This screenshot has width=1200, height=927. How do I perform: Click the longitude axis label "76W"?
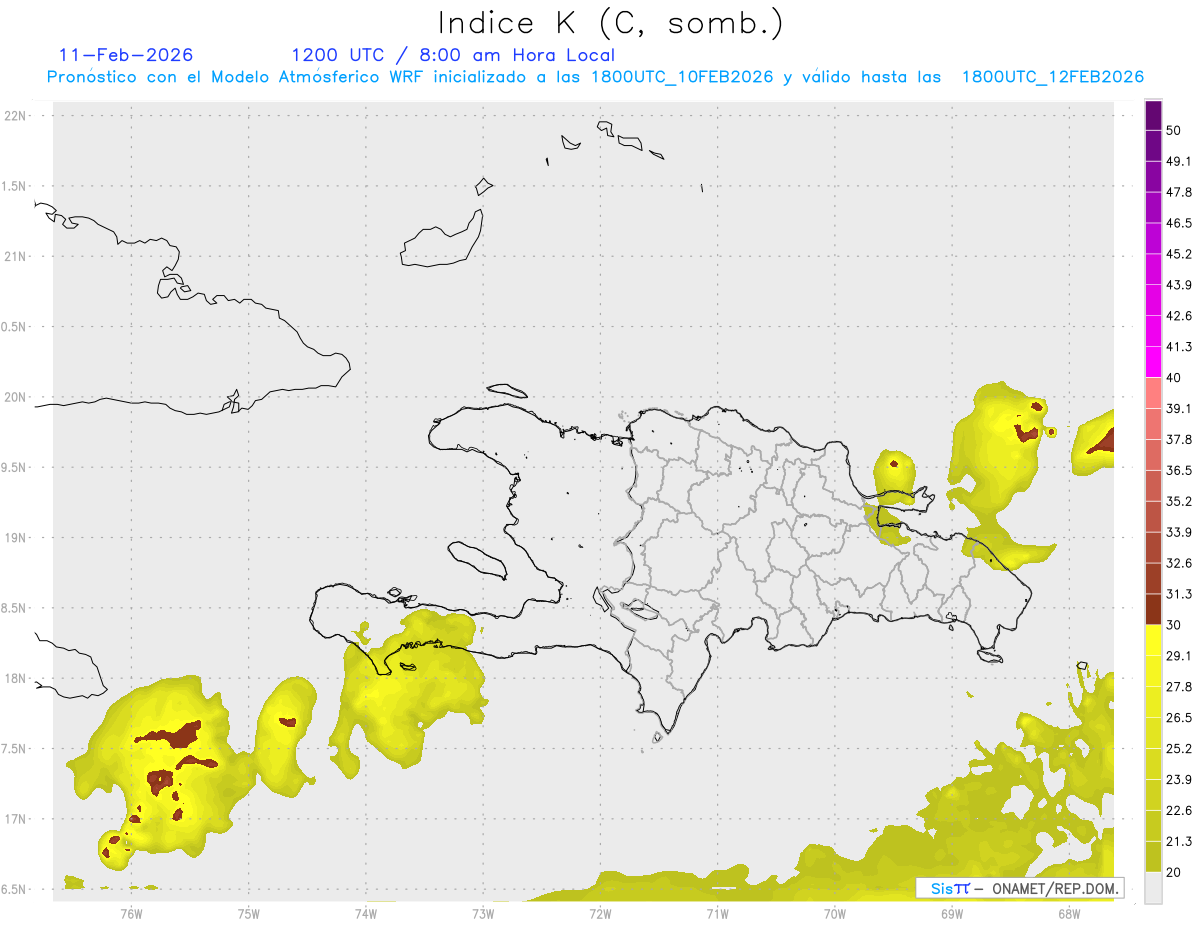tap(132, 914)
